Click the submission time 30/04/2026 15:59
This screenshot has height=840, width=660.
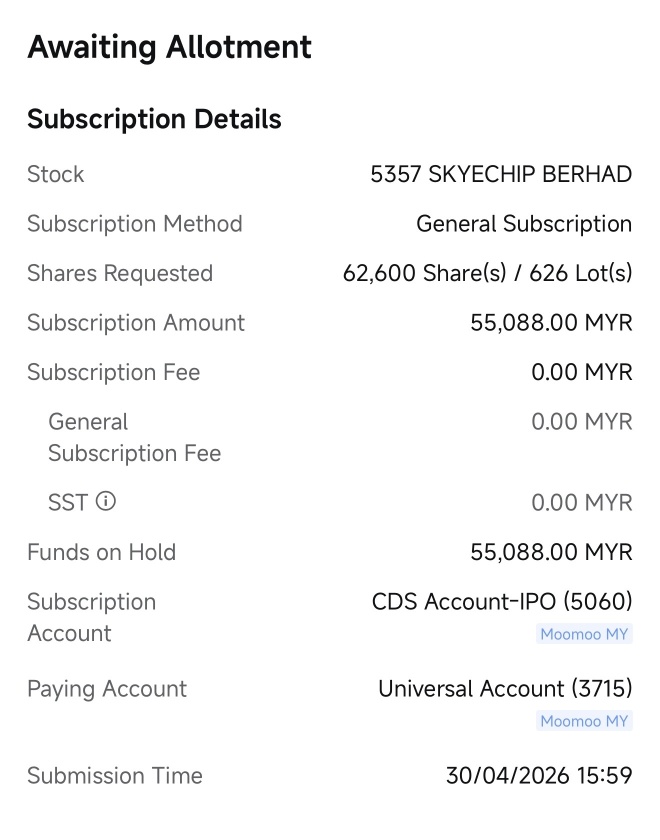pos(539,776)
